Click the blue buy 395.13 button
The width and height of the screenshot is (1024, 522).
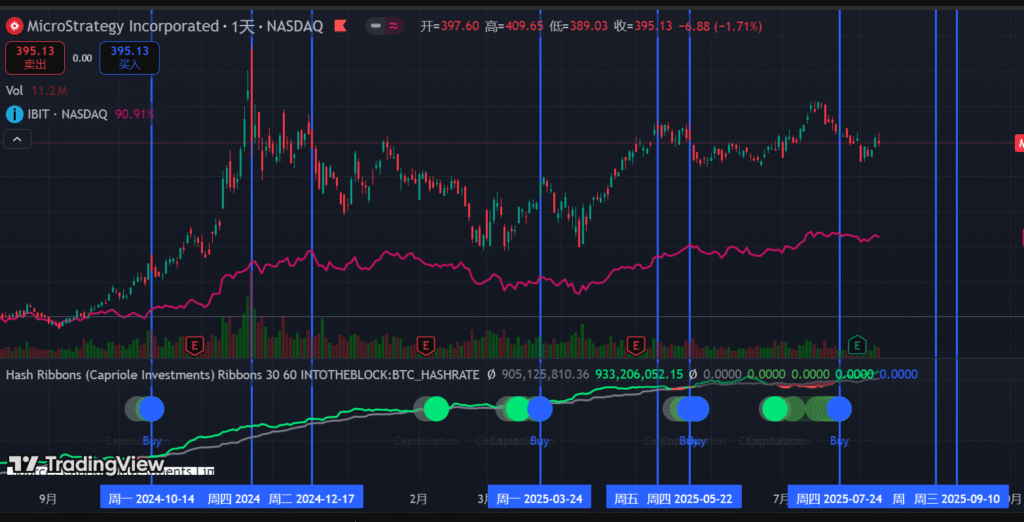pyautogui.click(x=129, y=57)
